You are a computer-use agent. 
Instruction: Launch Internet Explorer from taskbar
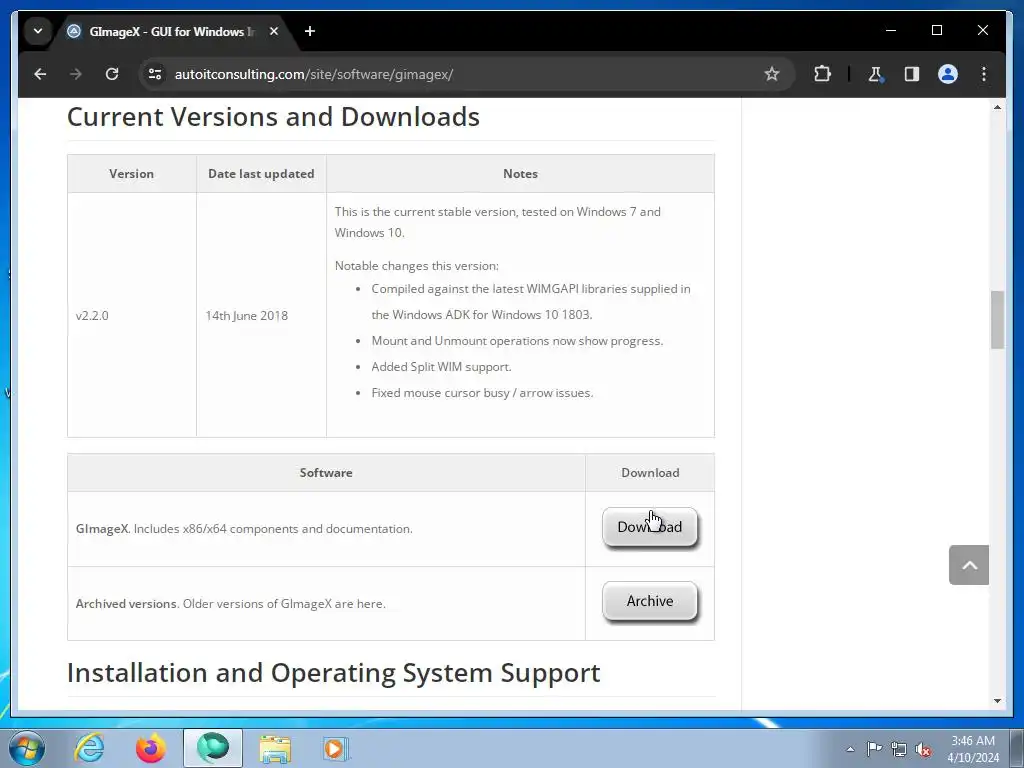[89, 748]
